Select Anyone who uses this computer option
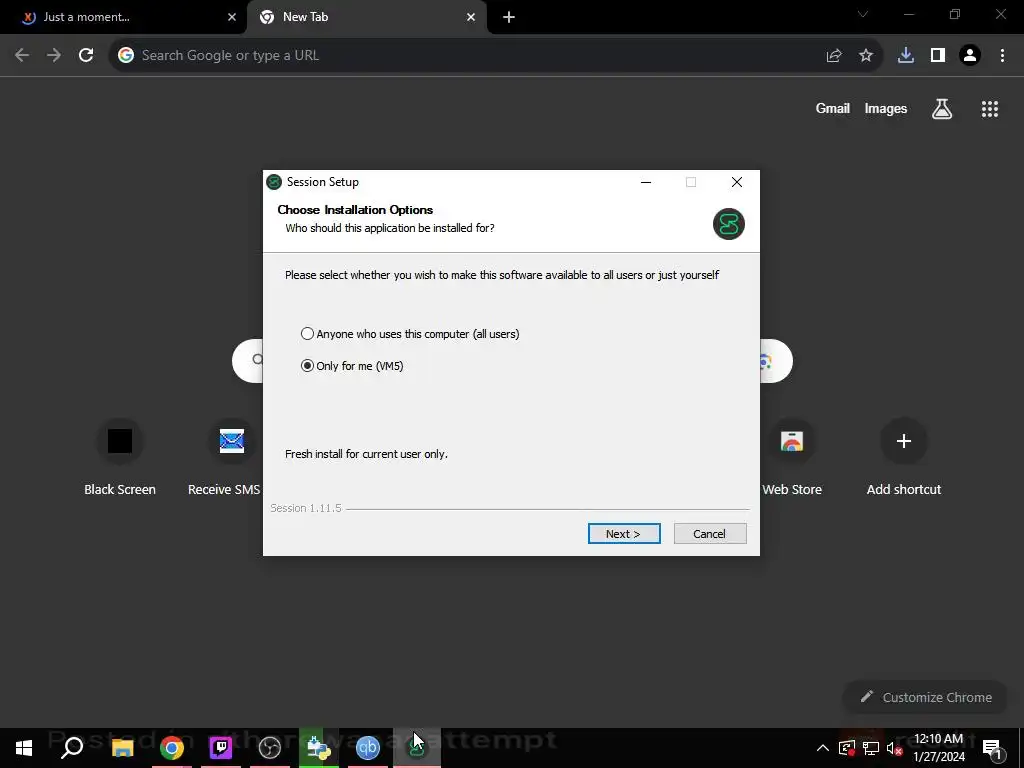The width and height of the screenshot is (1024, 768). pyautogui.click(x=410, y=334)
